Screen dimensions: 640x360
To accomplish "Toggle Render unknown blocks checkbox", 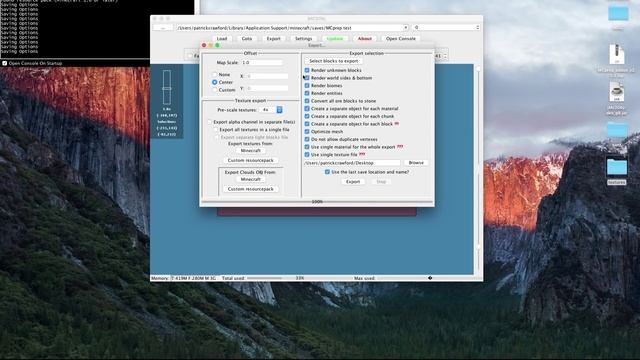I will 307,70.
